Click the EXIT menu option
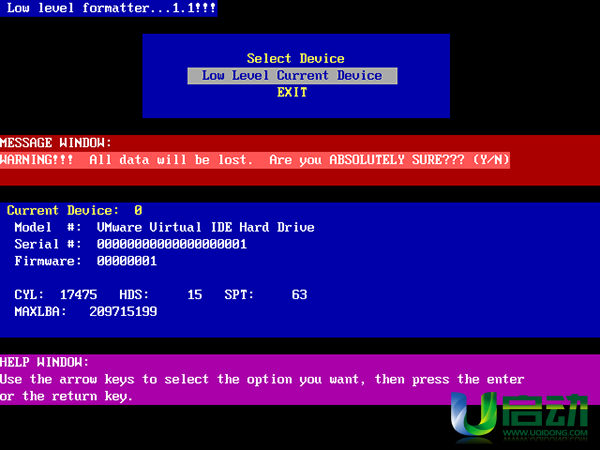 click(x=292, y=92)
